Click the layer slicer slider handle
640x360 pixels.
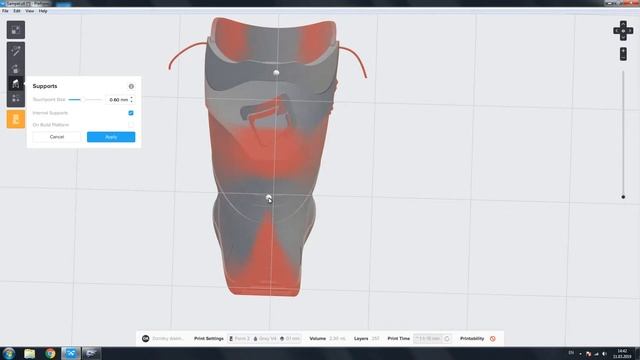[623, 197]
